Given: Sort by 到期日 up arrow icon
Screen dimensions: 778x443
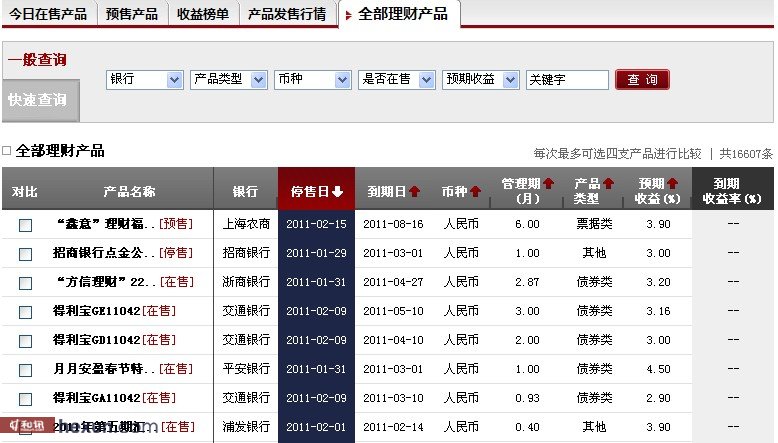Looking at the screenshot, I should point(414,191).
